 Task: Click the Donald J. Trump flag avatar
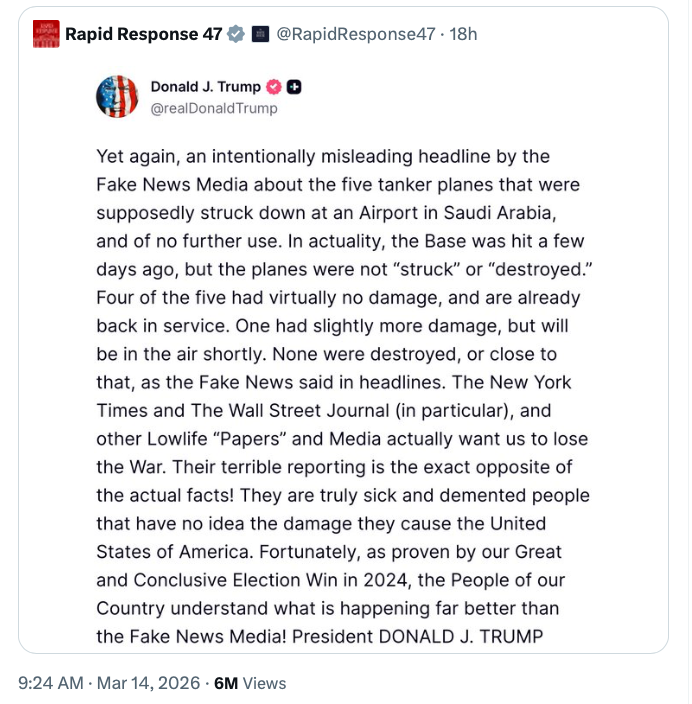point(117,96)
